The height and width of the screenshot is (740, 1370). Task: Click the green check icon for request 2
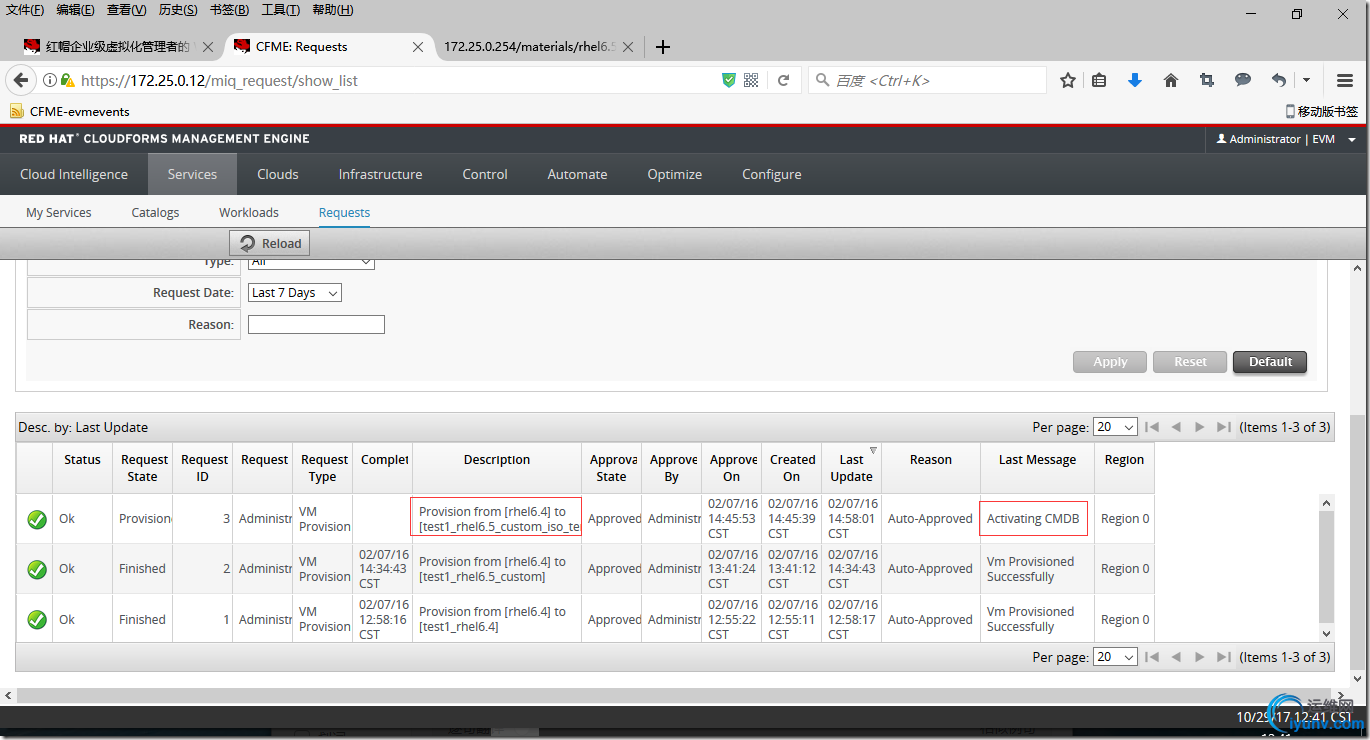point(37,569)
